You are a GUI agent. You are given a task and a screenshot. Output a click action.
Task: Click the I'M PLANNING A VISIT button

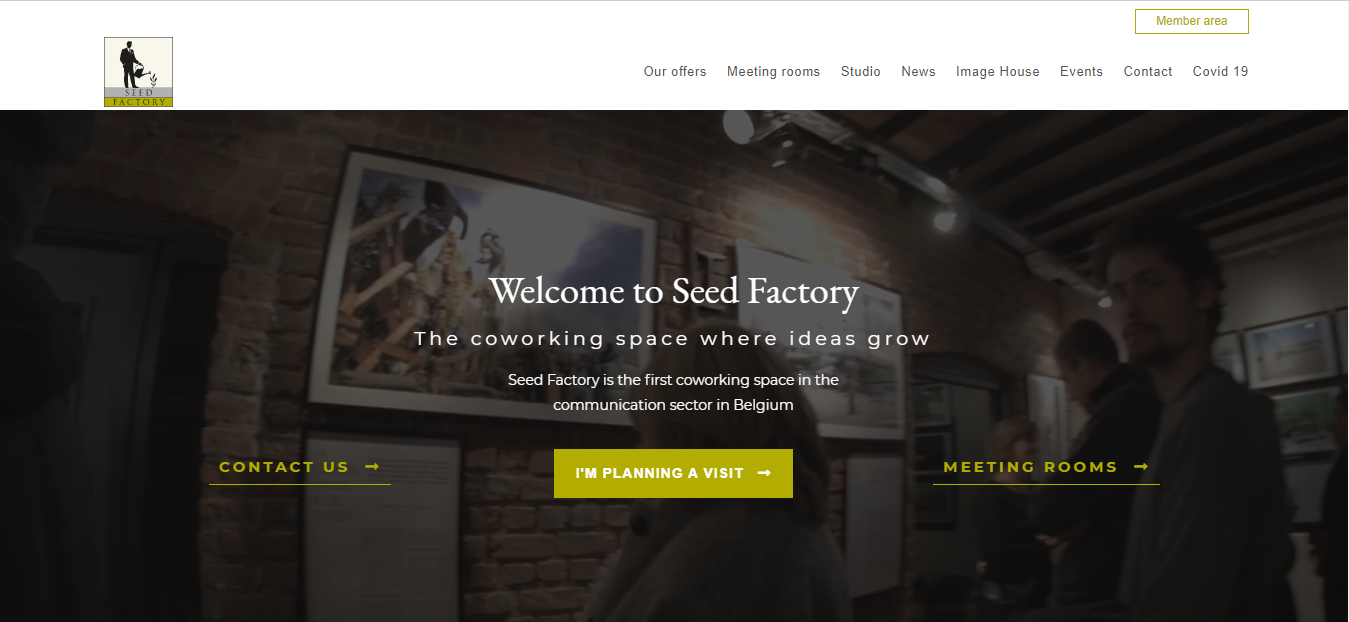click(673, 473)
